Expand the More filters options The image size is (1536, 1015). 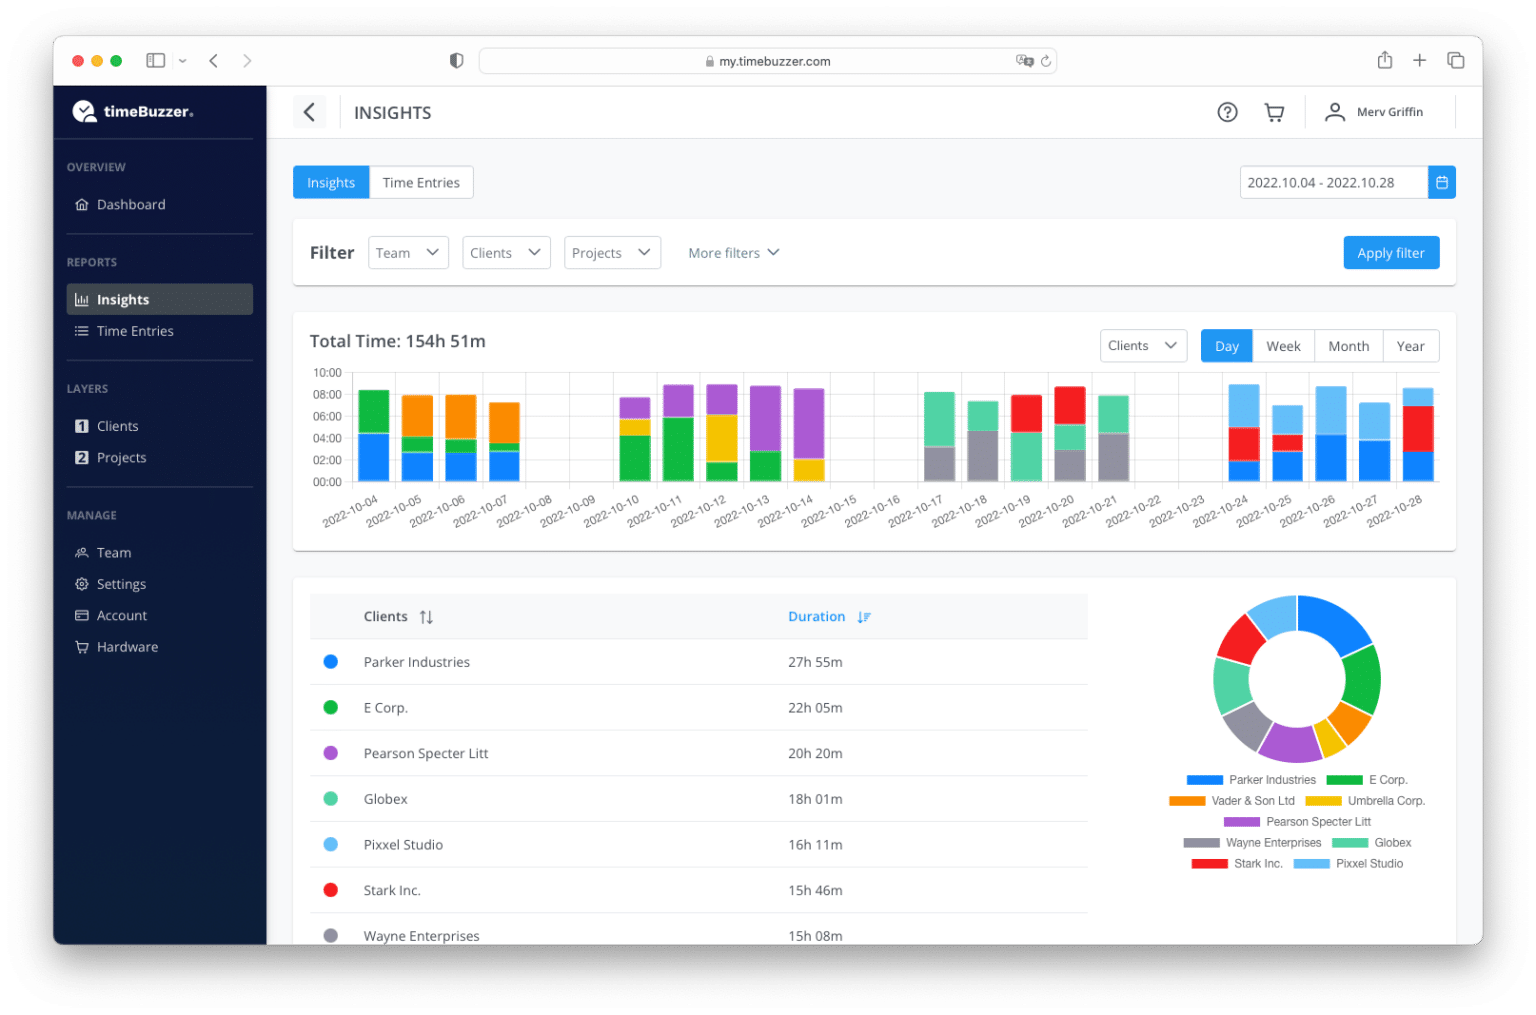click(x=733, y=252)
